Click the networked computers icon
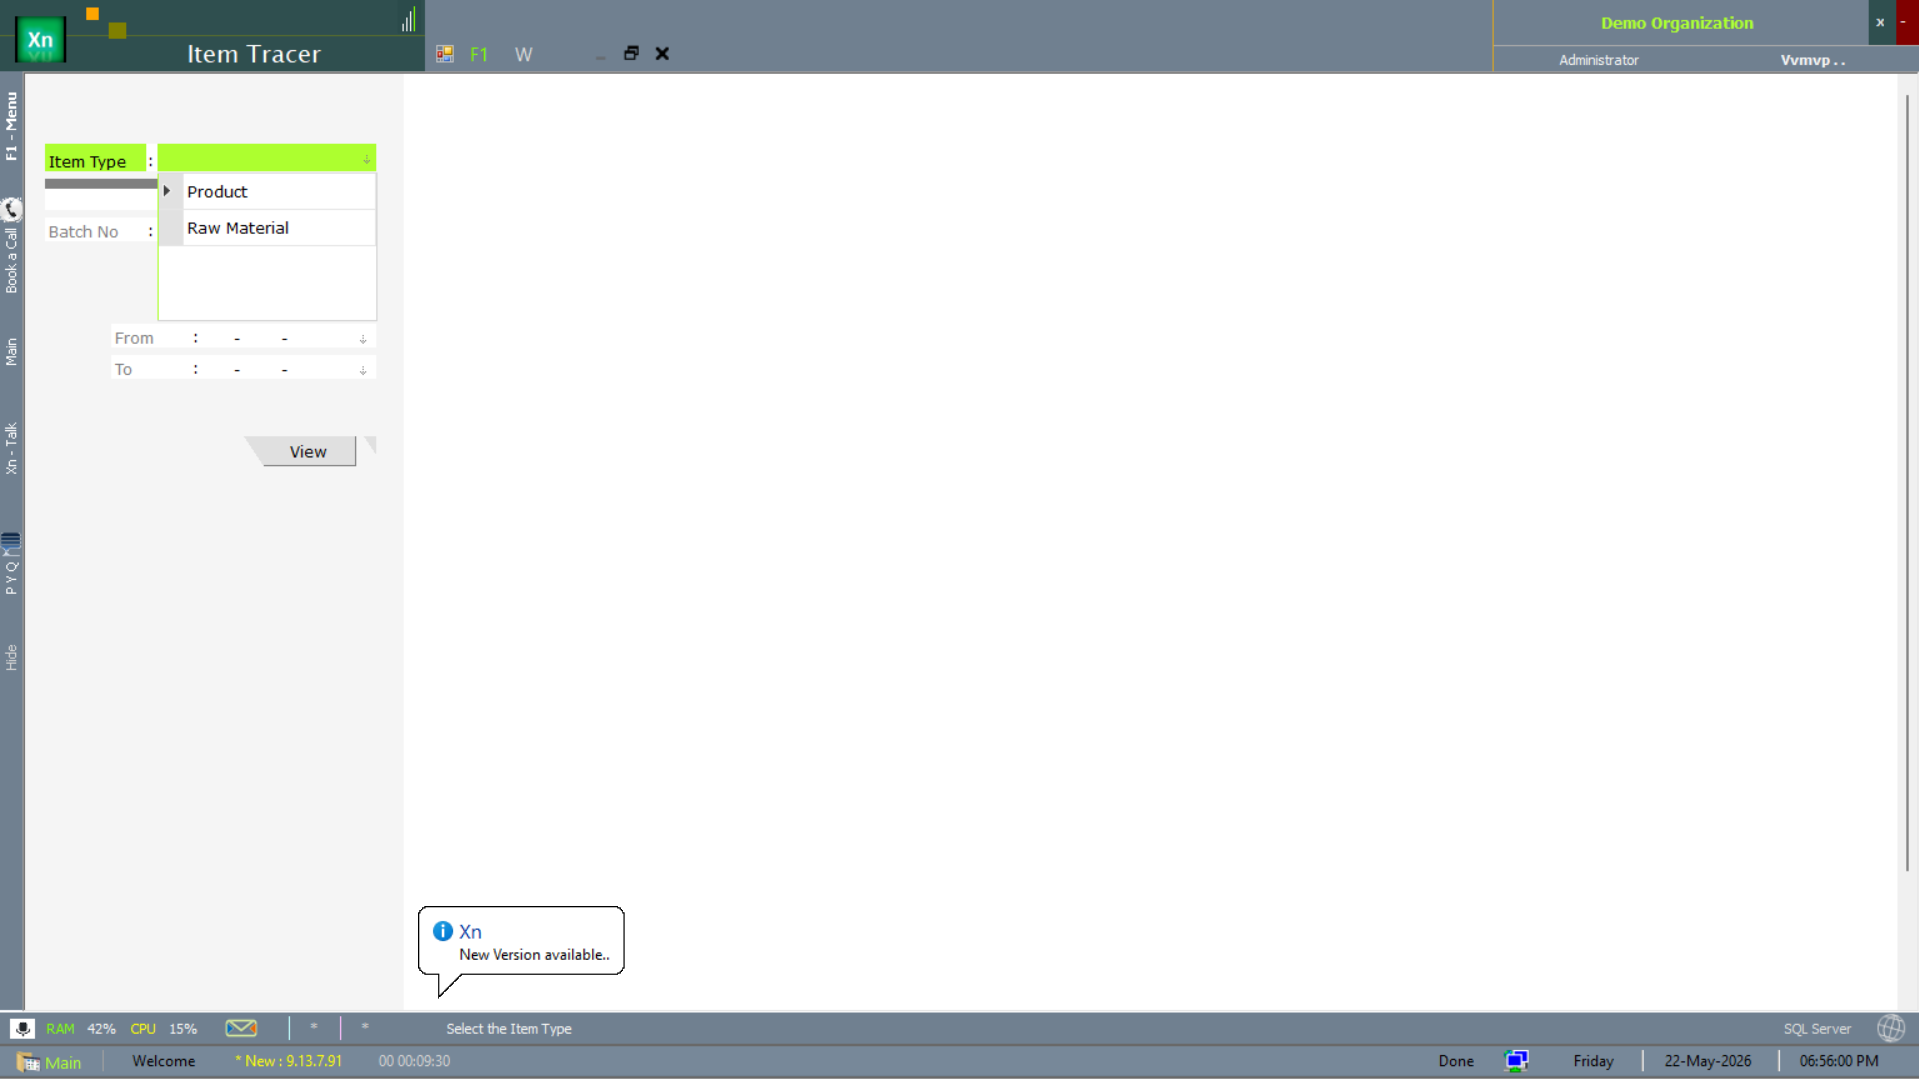Screen dimensions: 1919x1079 [1516, 1061]
